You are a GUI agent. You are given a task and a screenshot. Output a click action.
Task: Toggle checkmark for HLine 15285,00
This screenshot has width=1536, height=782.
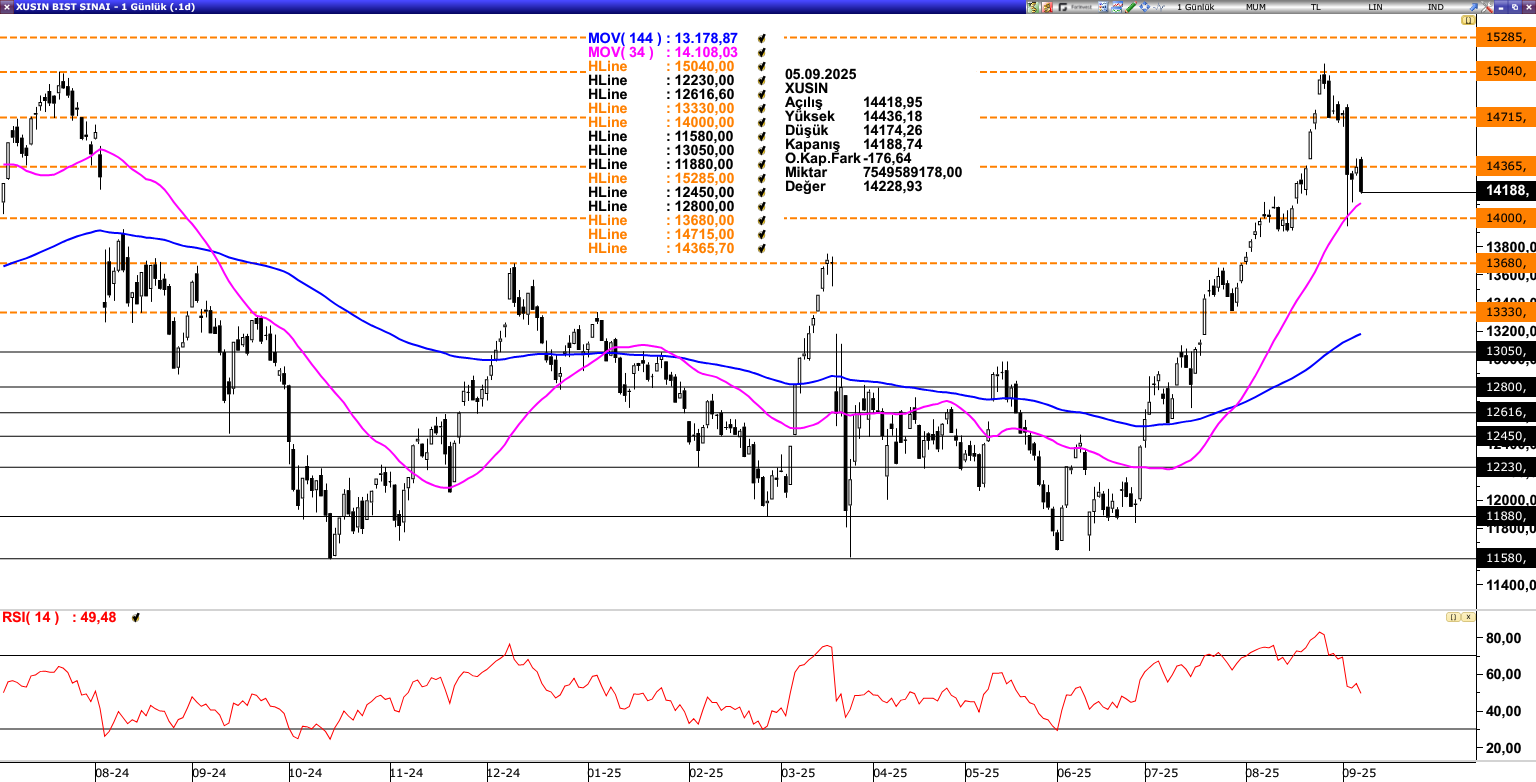pos(762,178)
